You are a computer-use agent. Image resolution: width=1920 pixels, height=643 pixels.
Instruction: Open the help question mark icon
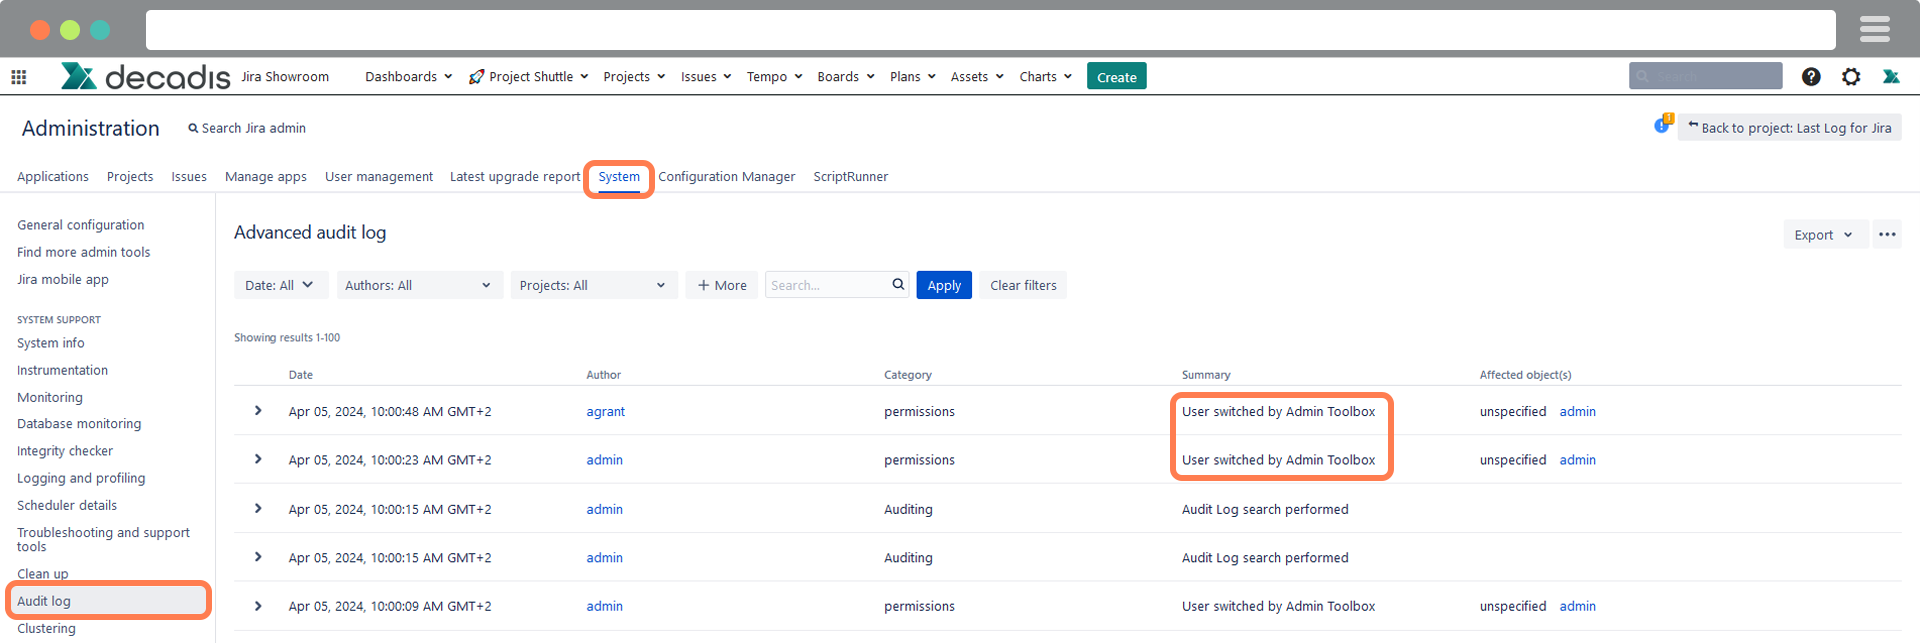[1811, 77]
